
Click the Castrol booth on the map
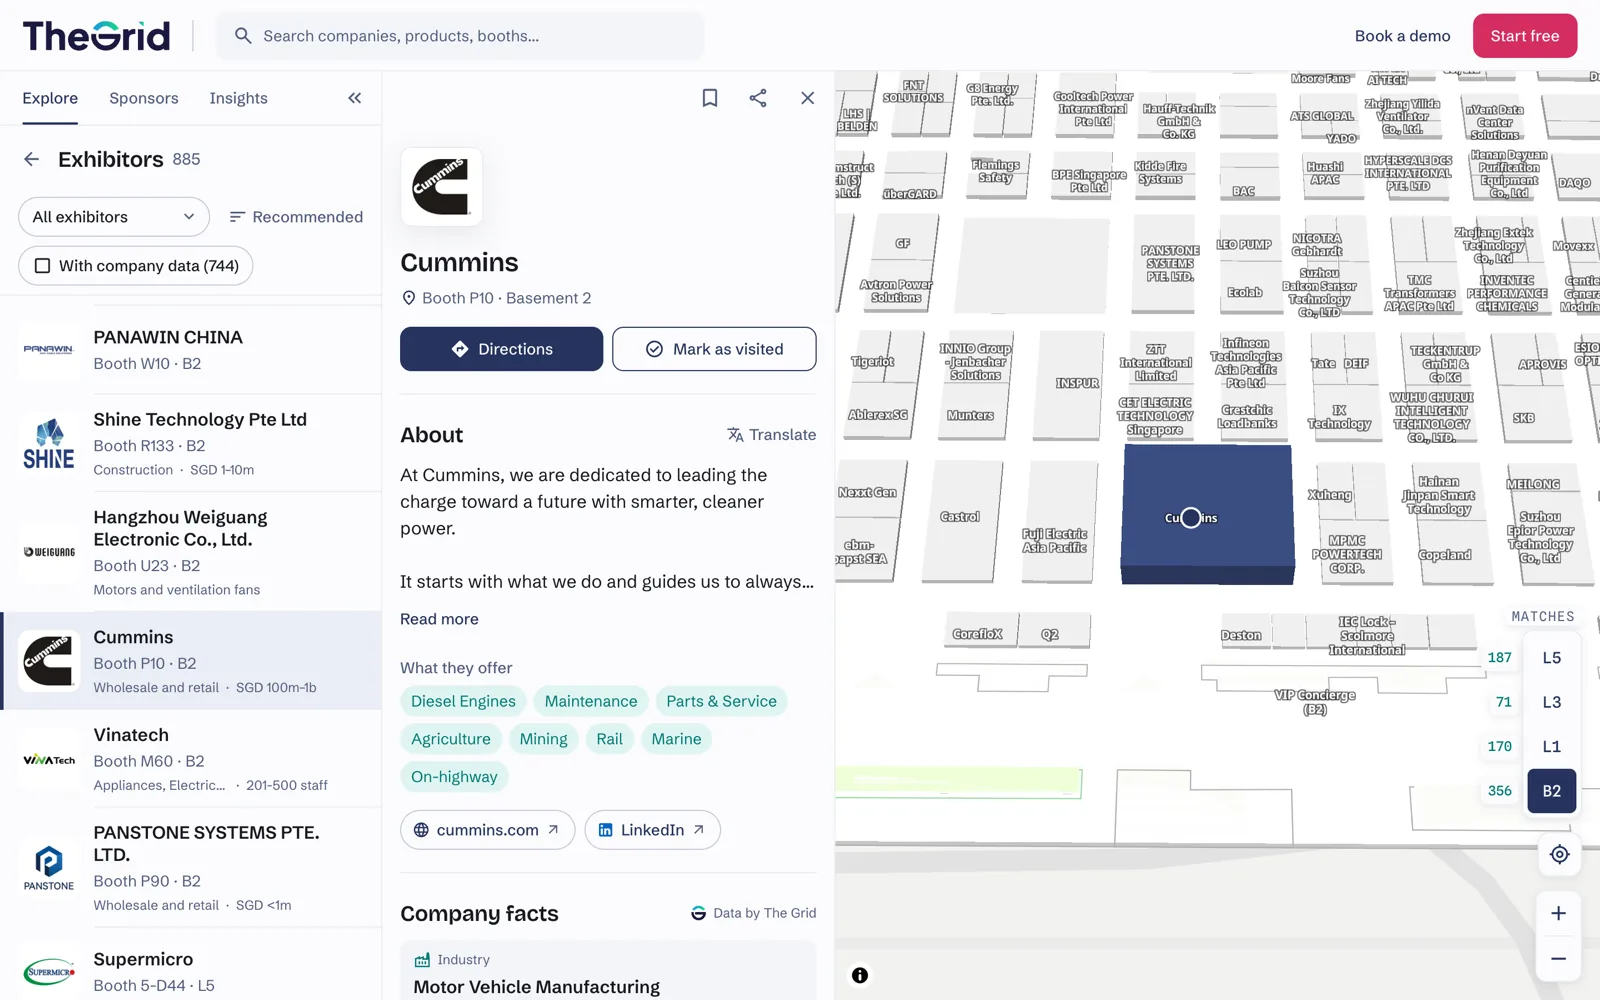tap(961, 520)
